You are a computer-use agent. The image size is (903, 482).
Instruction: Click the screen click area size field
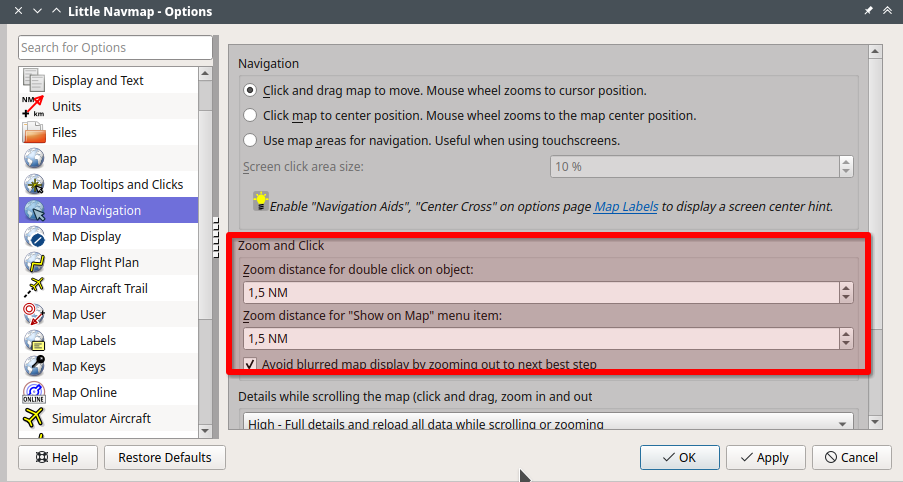coord(695,166)
